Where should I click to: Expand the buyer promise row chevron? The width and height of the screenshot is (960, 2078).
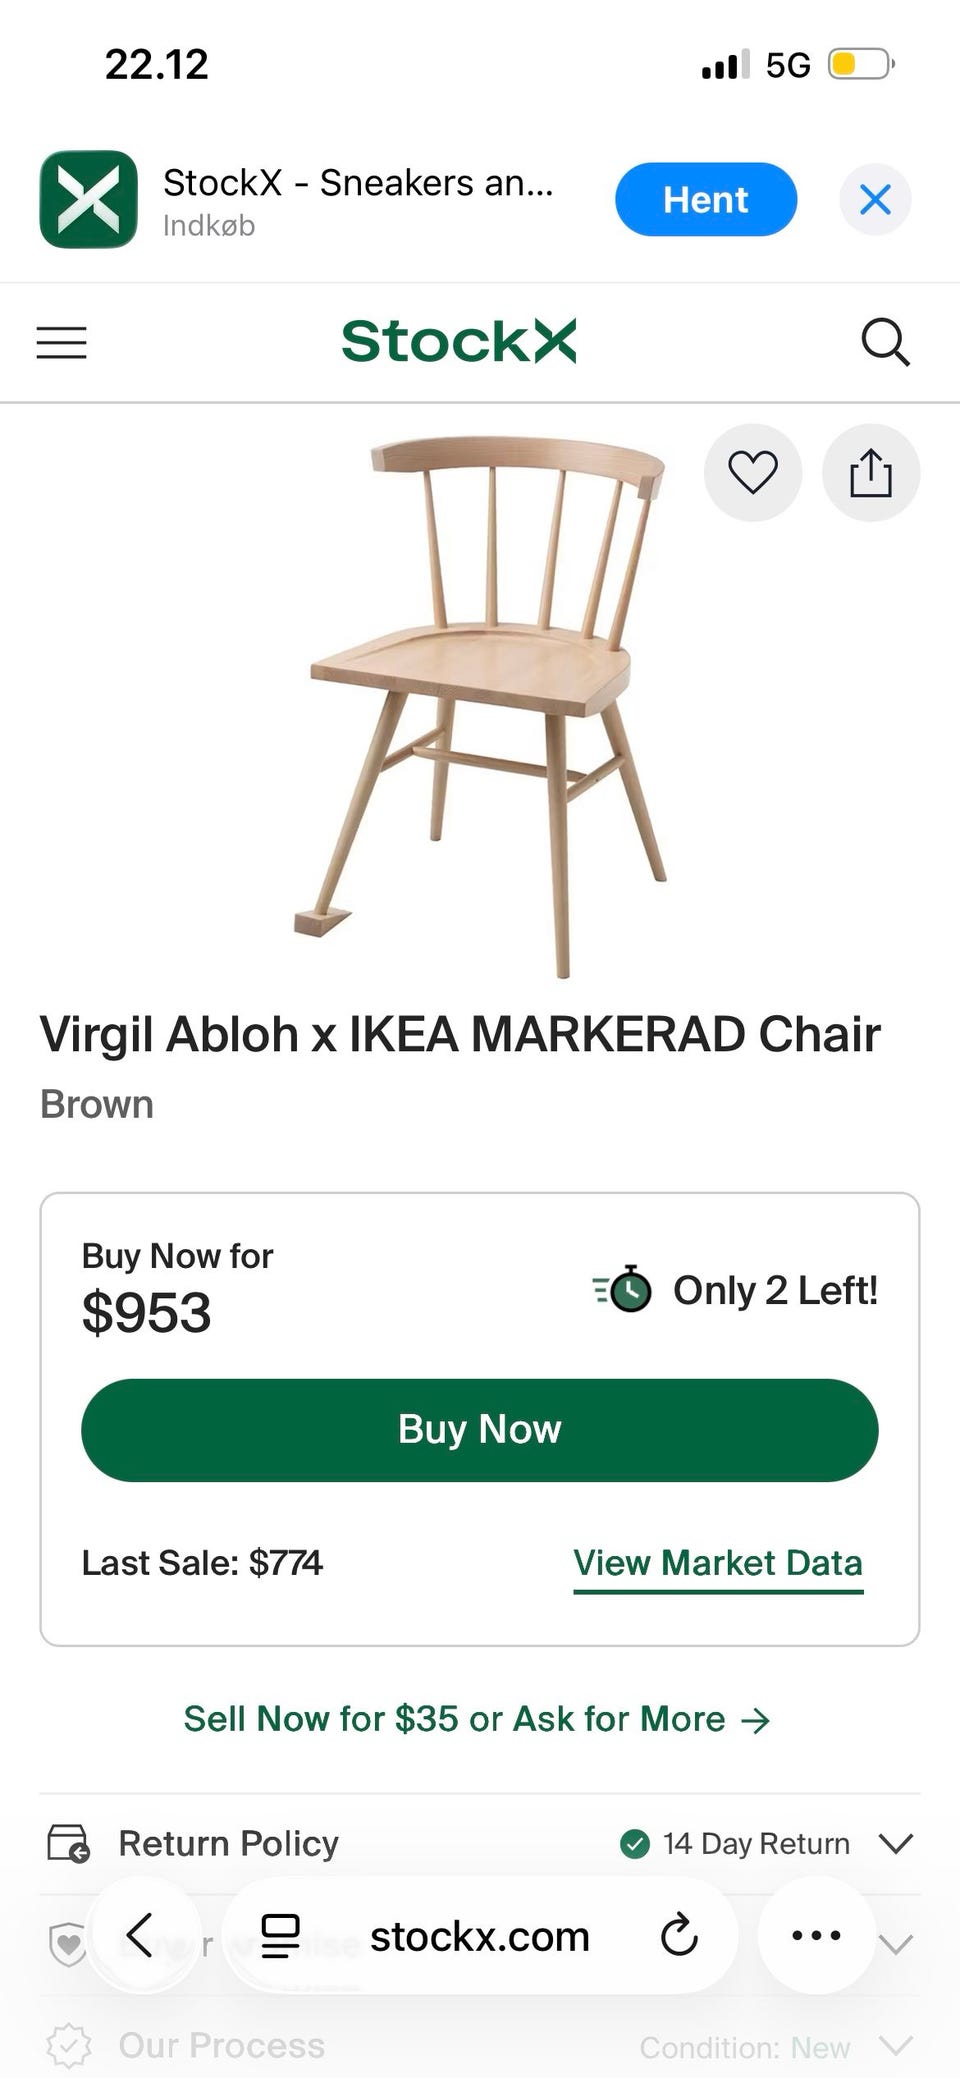[897, 1945]
